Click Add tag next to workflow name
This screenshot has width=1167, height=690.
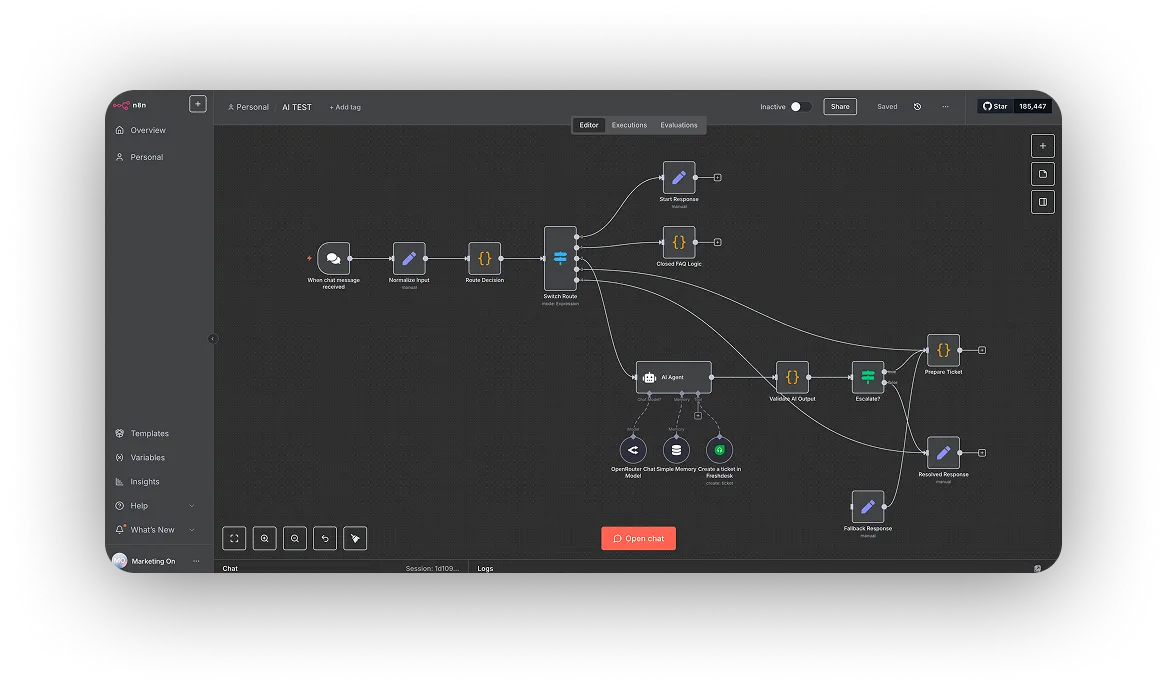[x=345, y=107]
